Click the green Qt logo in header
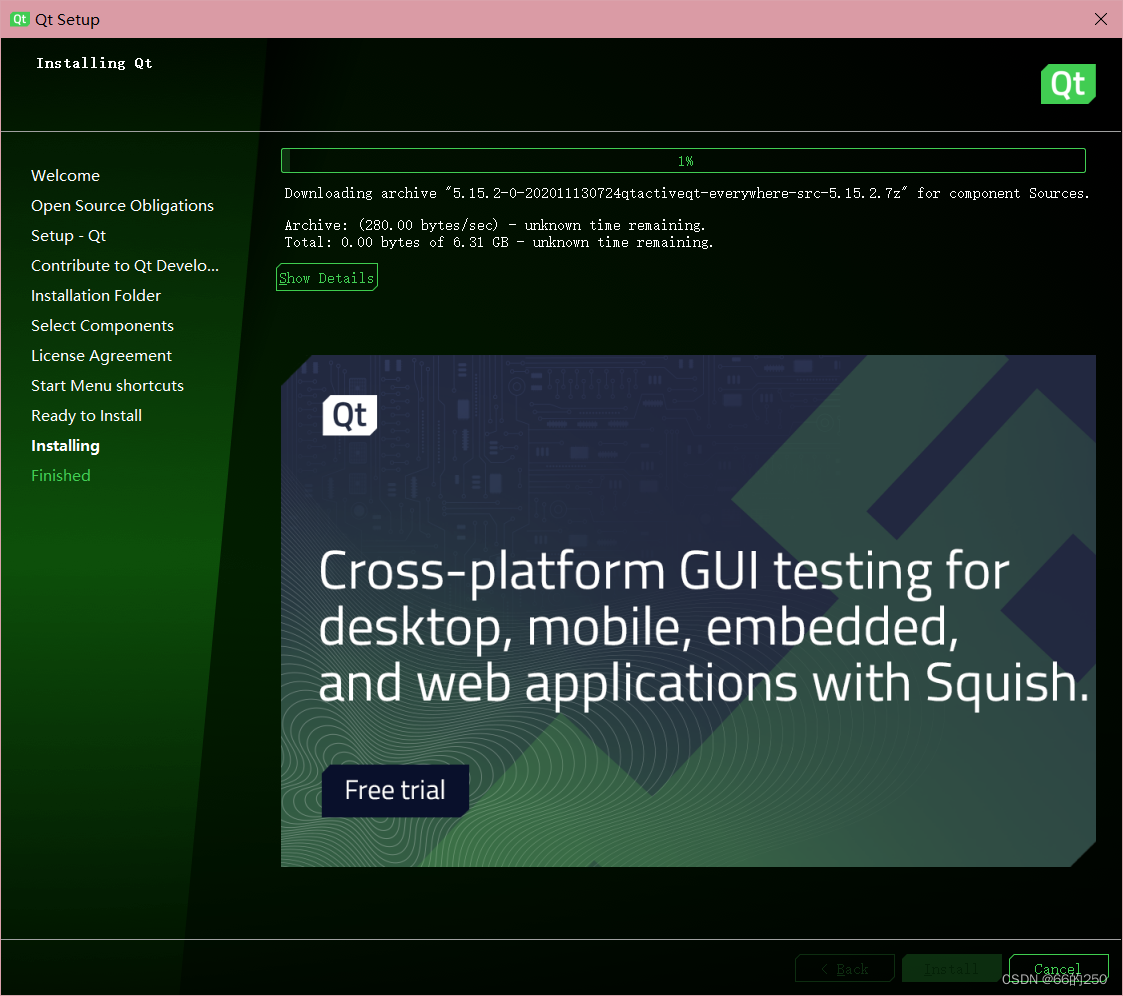1123x996 pixels. click(1068, 84)
